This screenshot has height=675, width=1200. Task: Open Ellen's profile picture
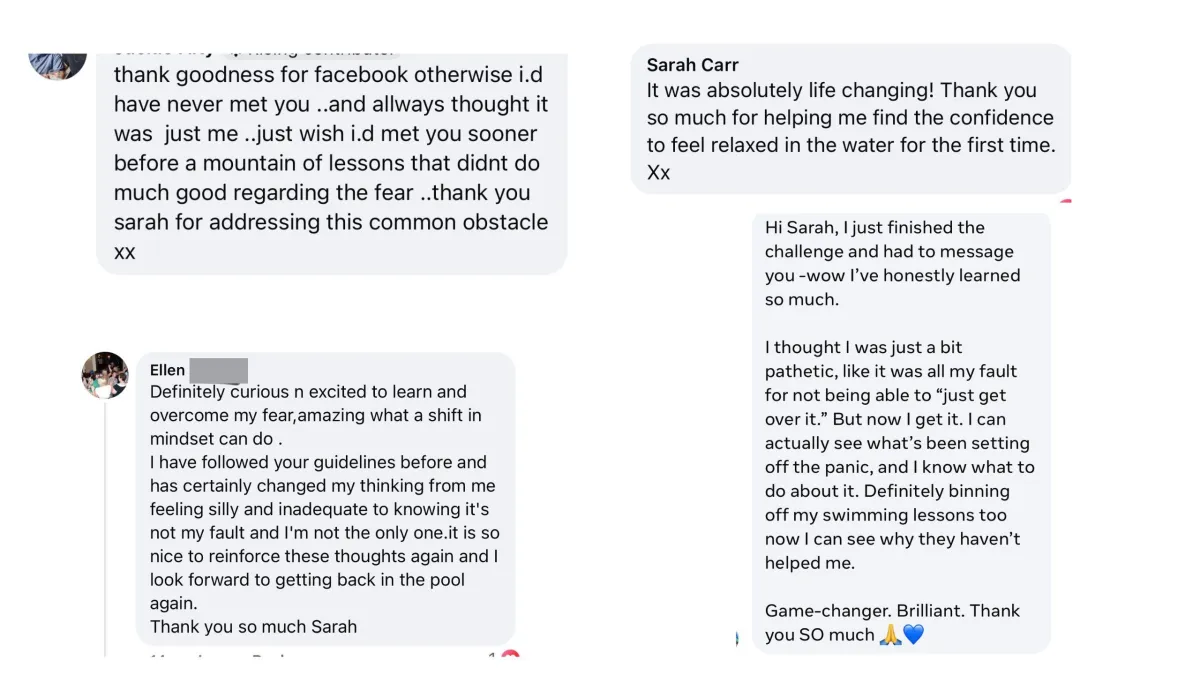tap(105, 376)
